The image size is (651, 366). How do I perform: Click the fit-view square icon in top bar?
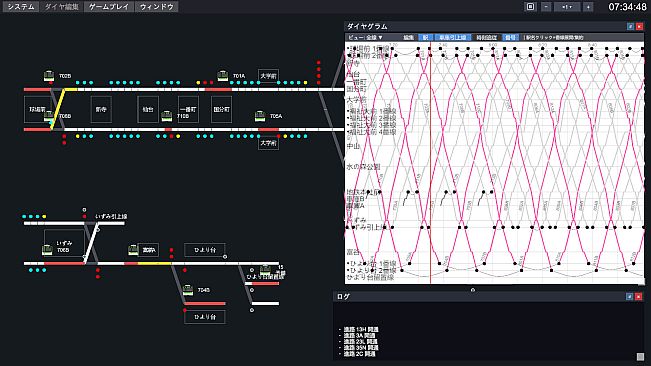[x=530, y=7]
